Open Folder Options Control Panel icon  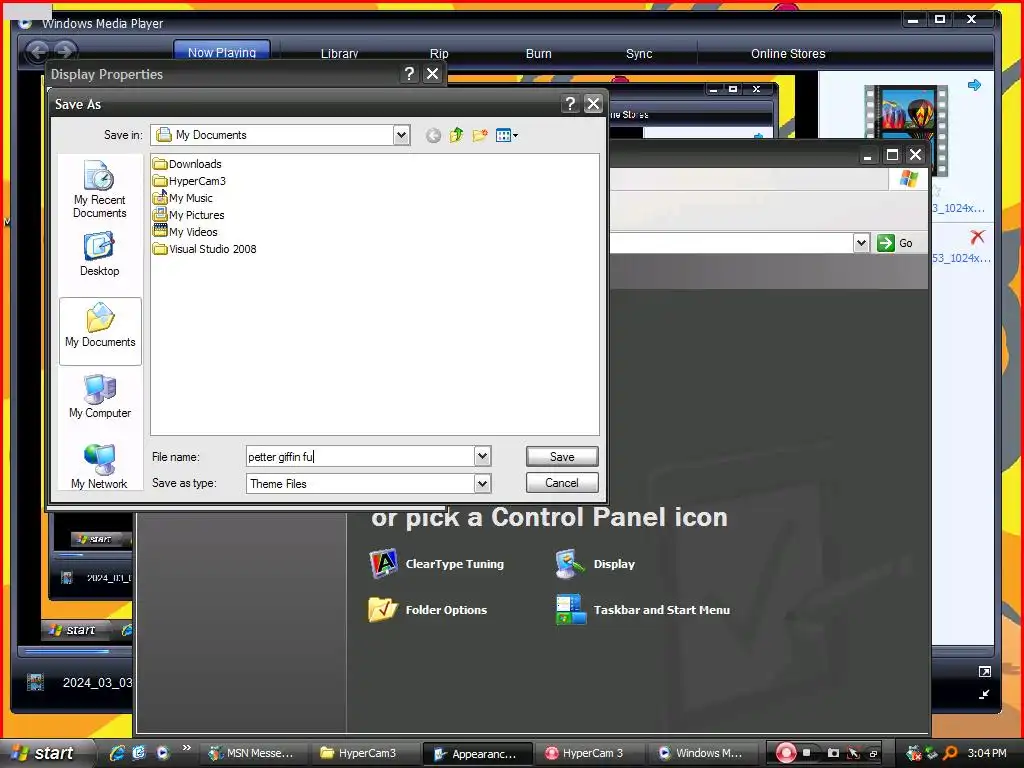pyautogui.click(x=428, y=609)
